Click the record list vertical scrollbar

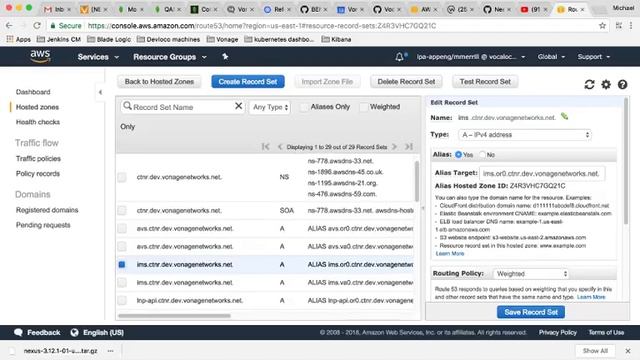coord(417,181)
